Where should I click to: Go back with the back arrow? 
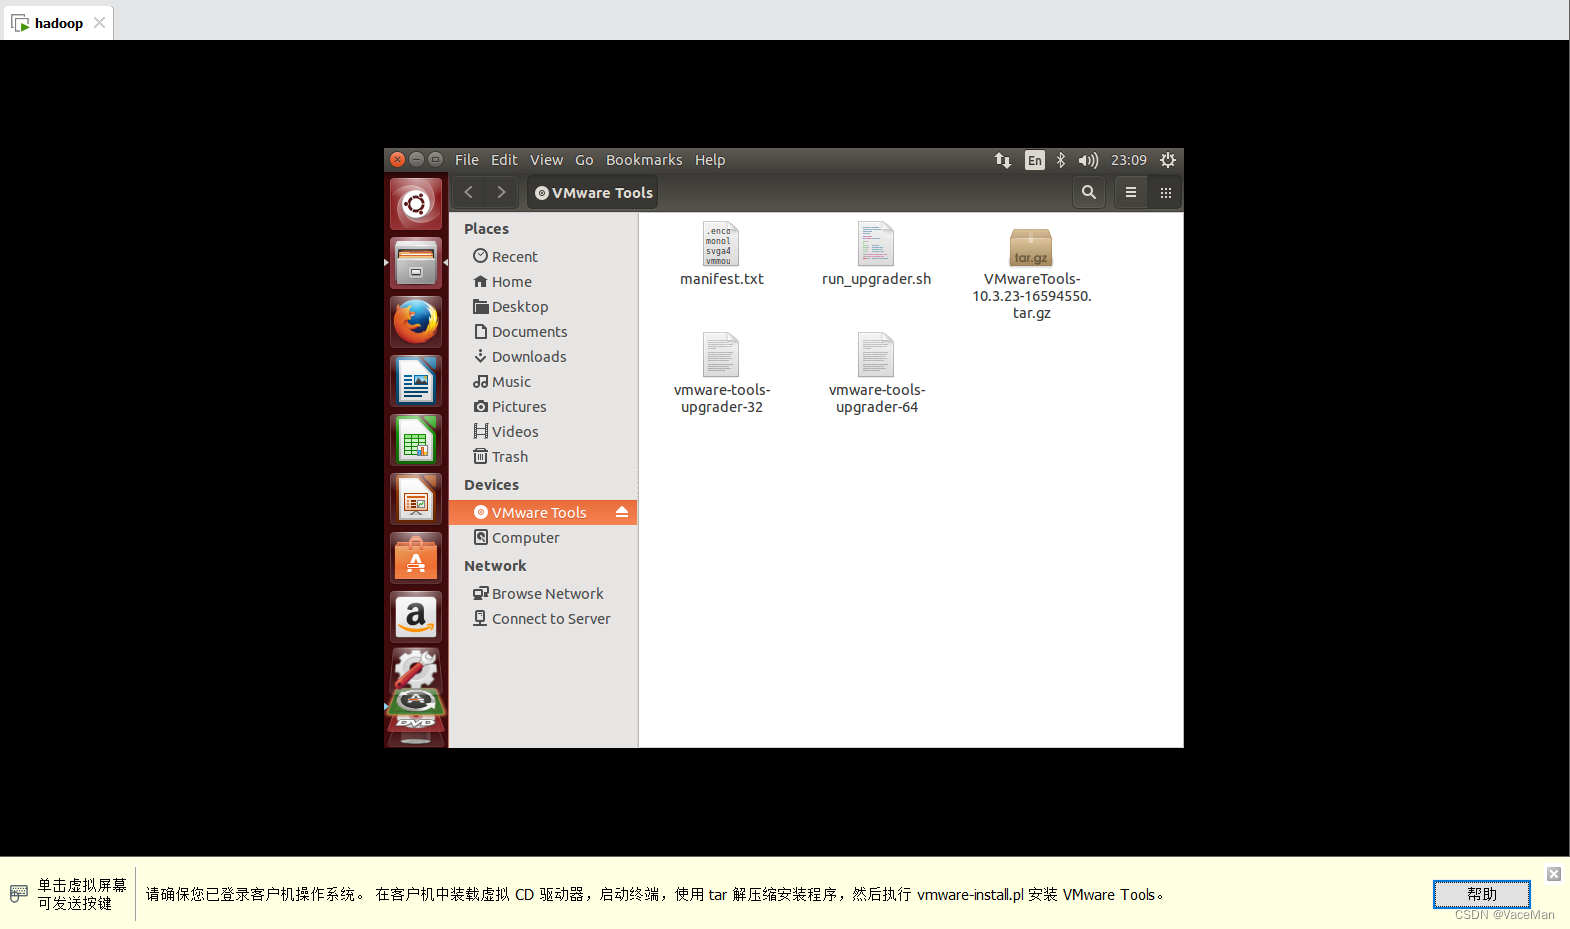click(469, 192)
